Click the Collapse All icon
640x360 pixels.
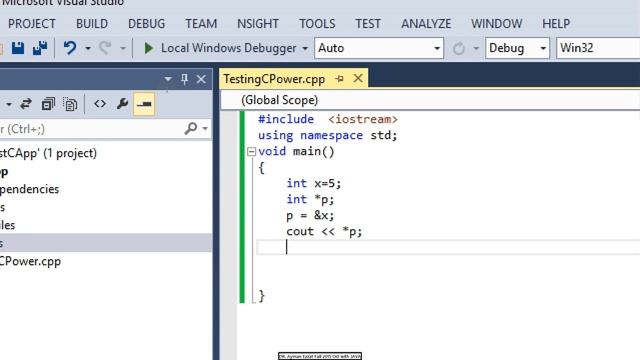coord(48,104)
